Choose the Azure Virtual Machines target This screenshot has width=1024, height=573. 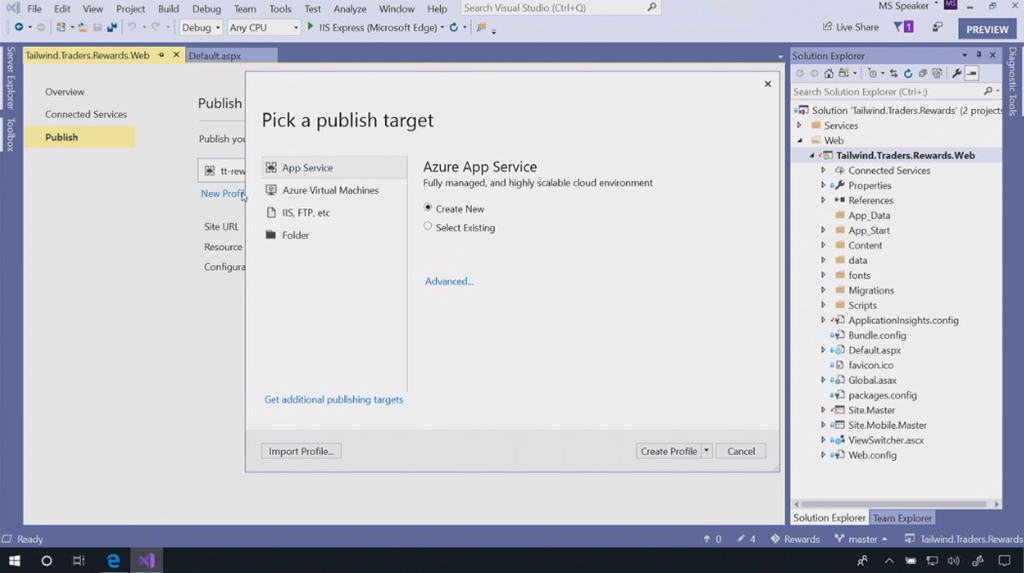click(329, 190)
